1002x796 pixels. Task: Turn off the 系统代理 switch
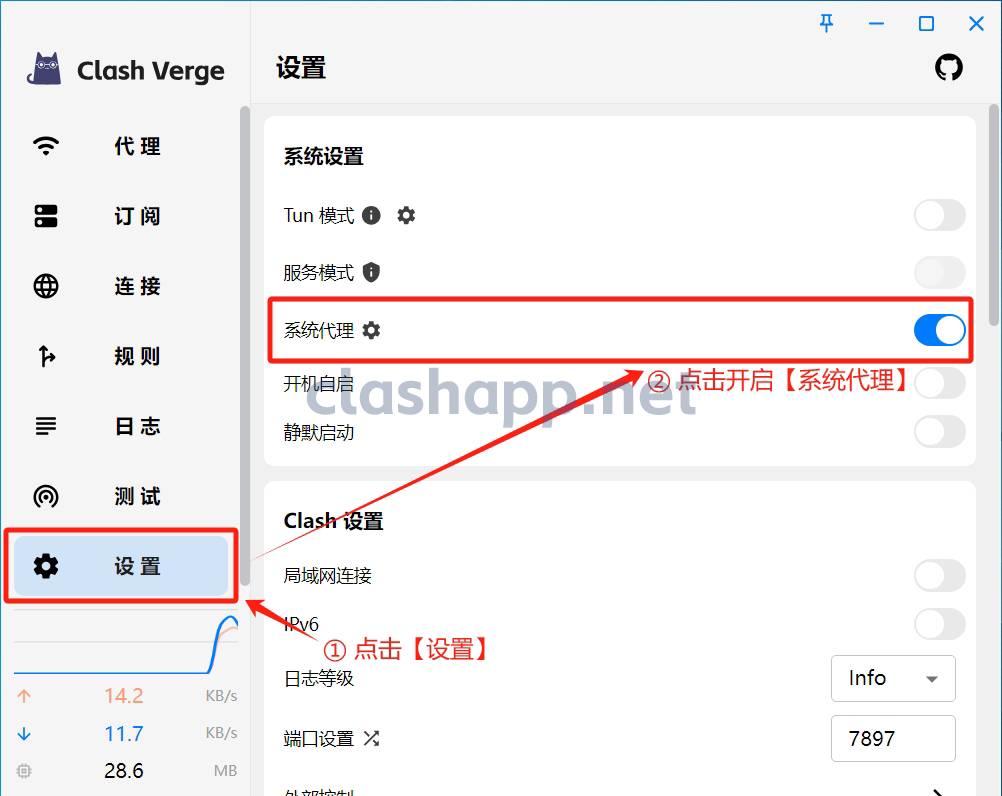(939, 330)
